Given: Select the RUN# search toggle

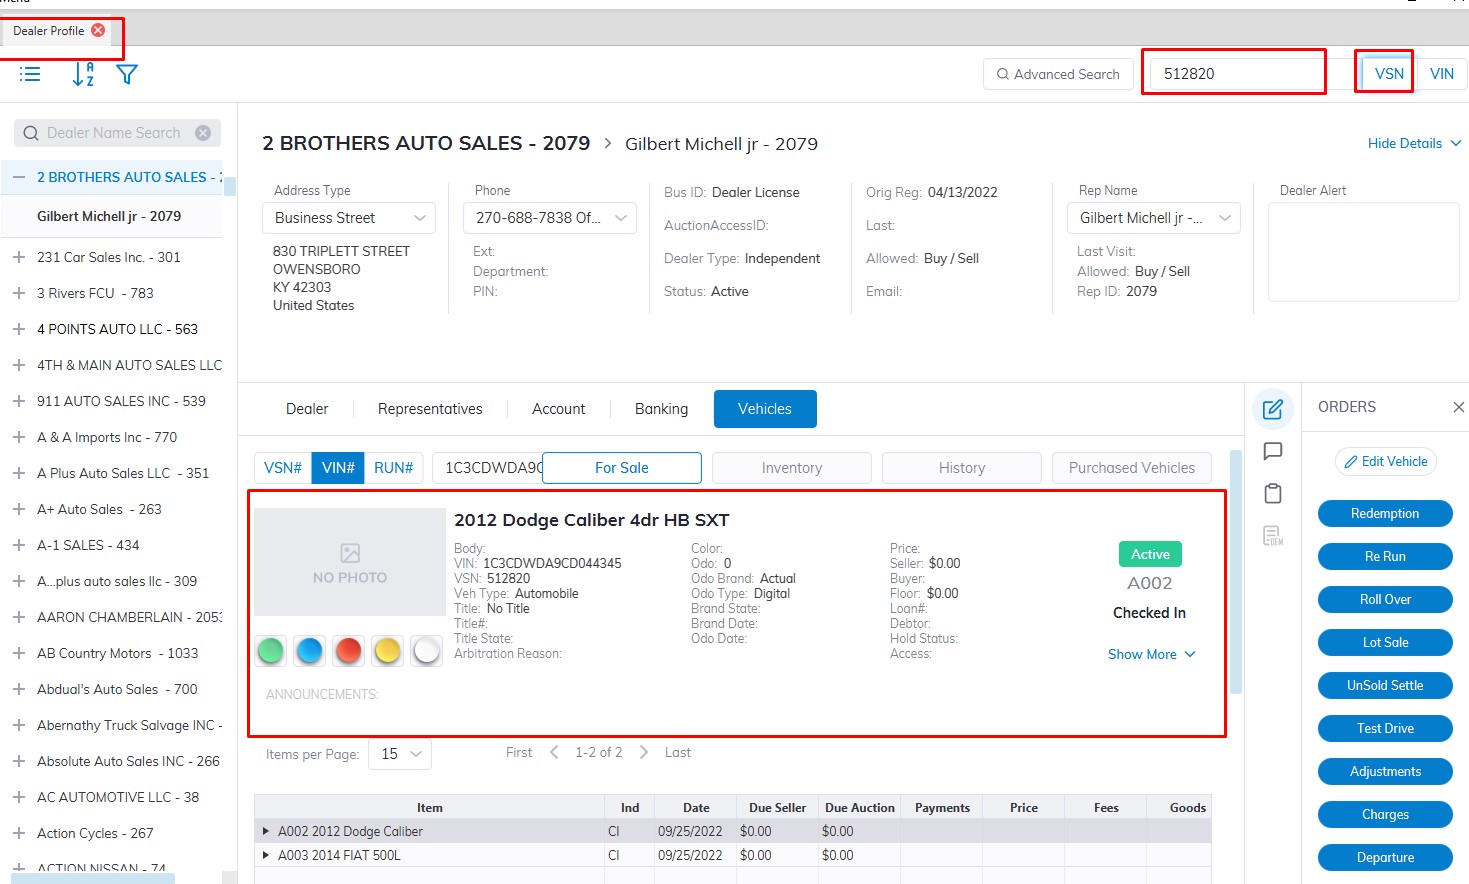Looking at the screenshot, I should 393,468.
